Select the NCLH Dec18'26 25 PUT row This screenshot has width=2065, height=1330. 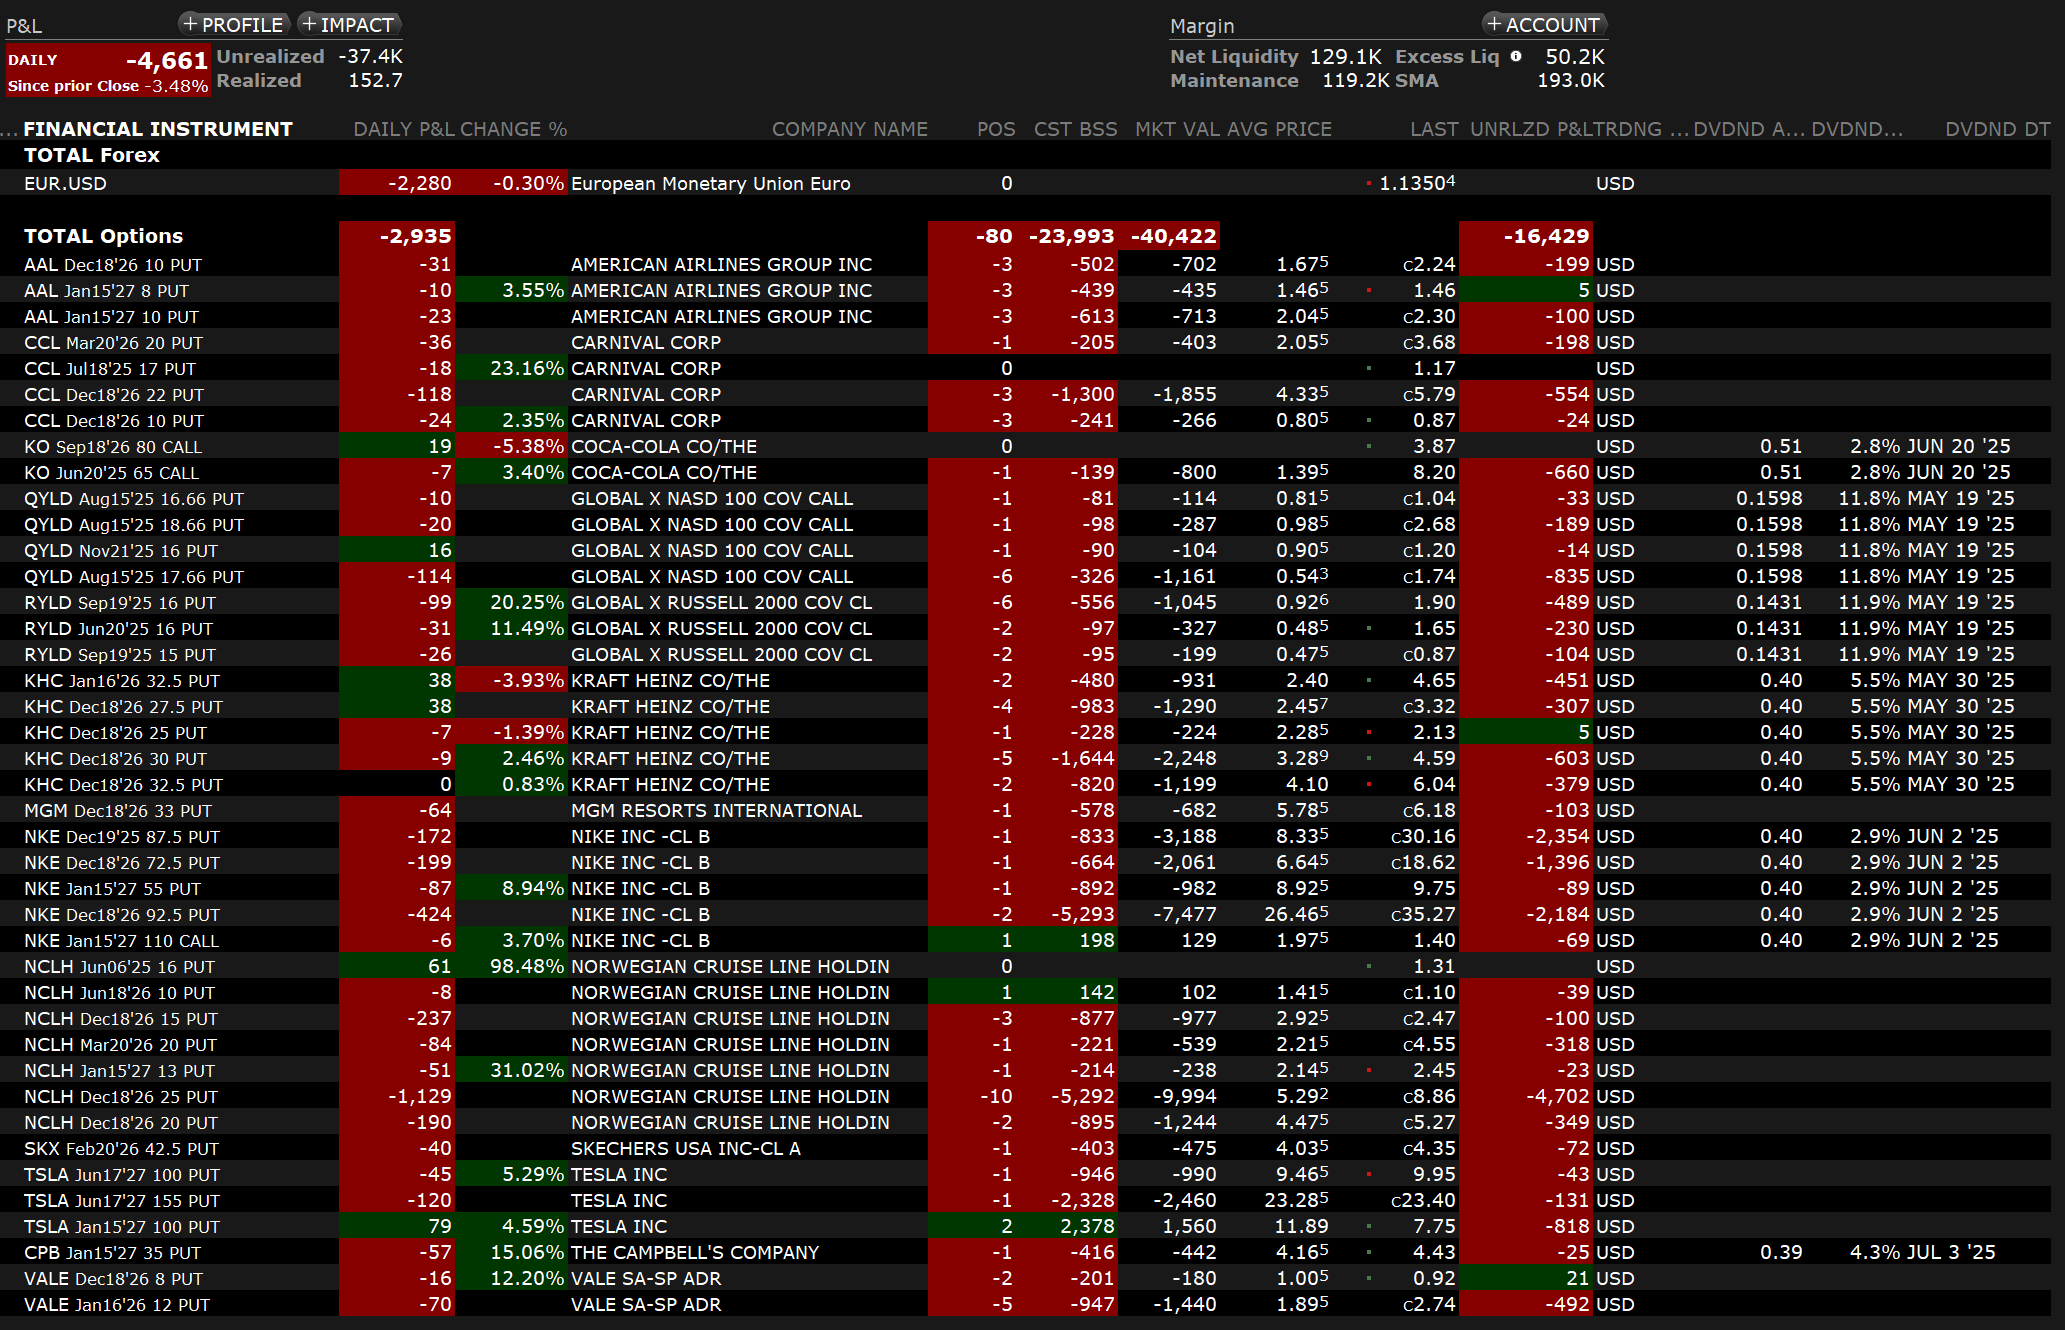(x=121, y=1097)
